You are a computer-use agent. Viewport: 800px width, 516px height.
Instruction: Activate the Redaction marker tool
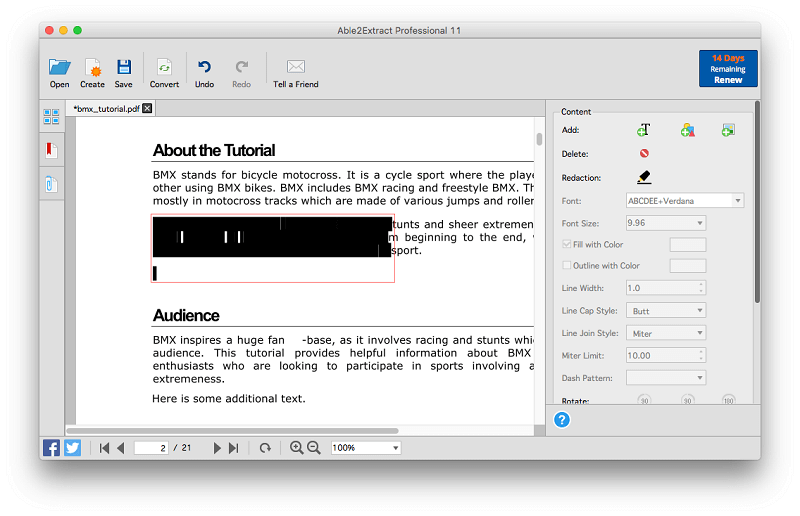(x=644, y=177)
